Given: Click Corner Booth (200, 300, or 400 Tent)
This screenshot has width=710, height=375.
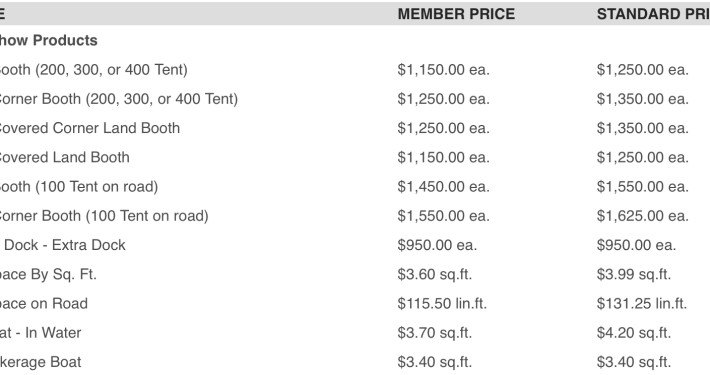Looking at the screenshot, I should pos(118,99).
